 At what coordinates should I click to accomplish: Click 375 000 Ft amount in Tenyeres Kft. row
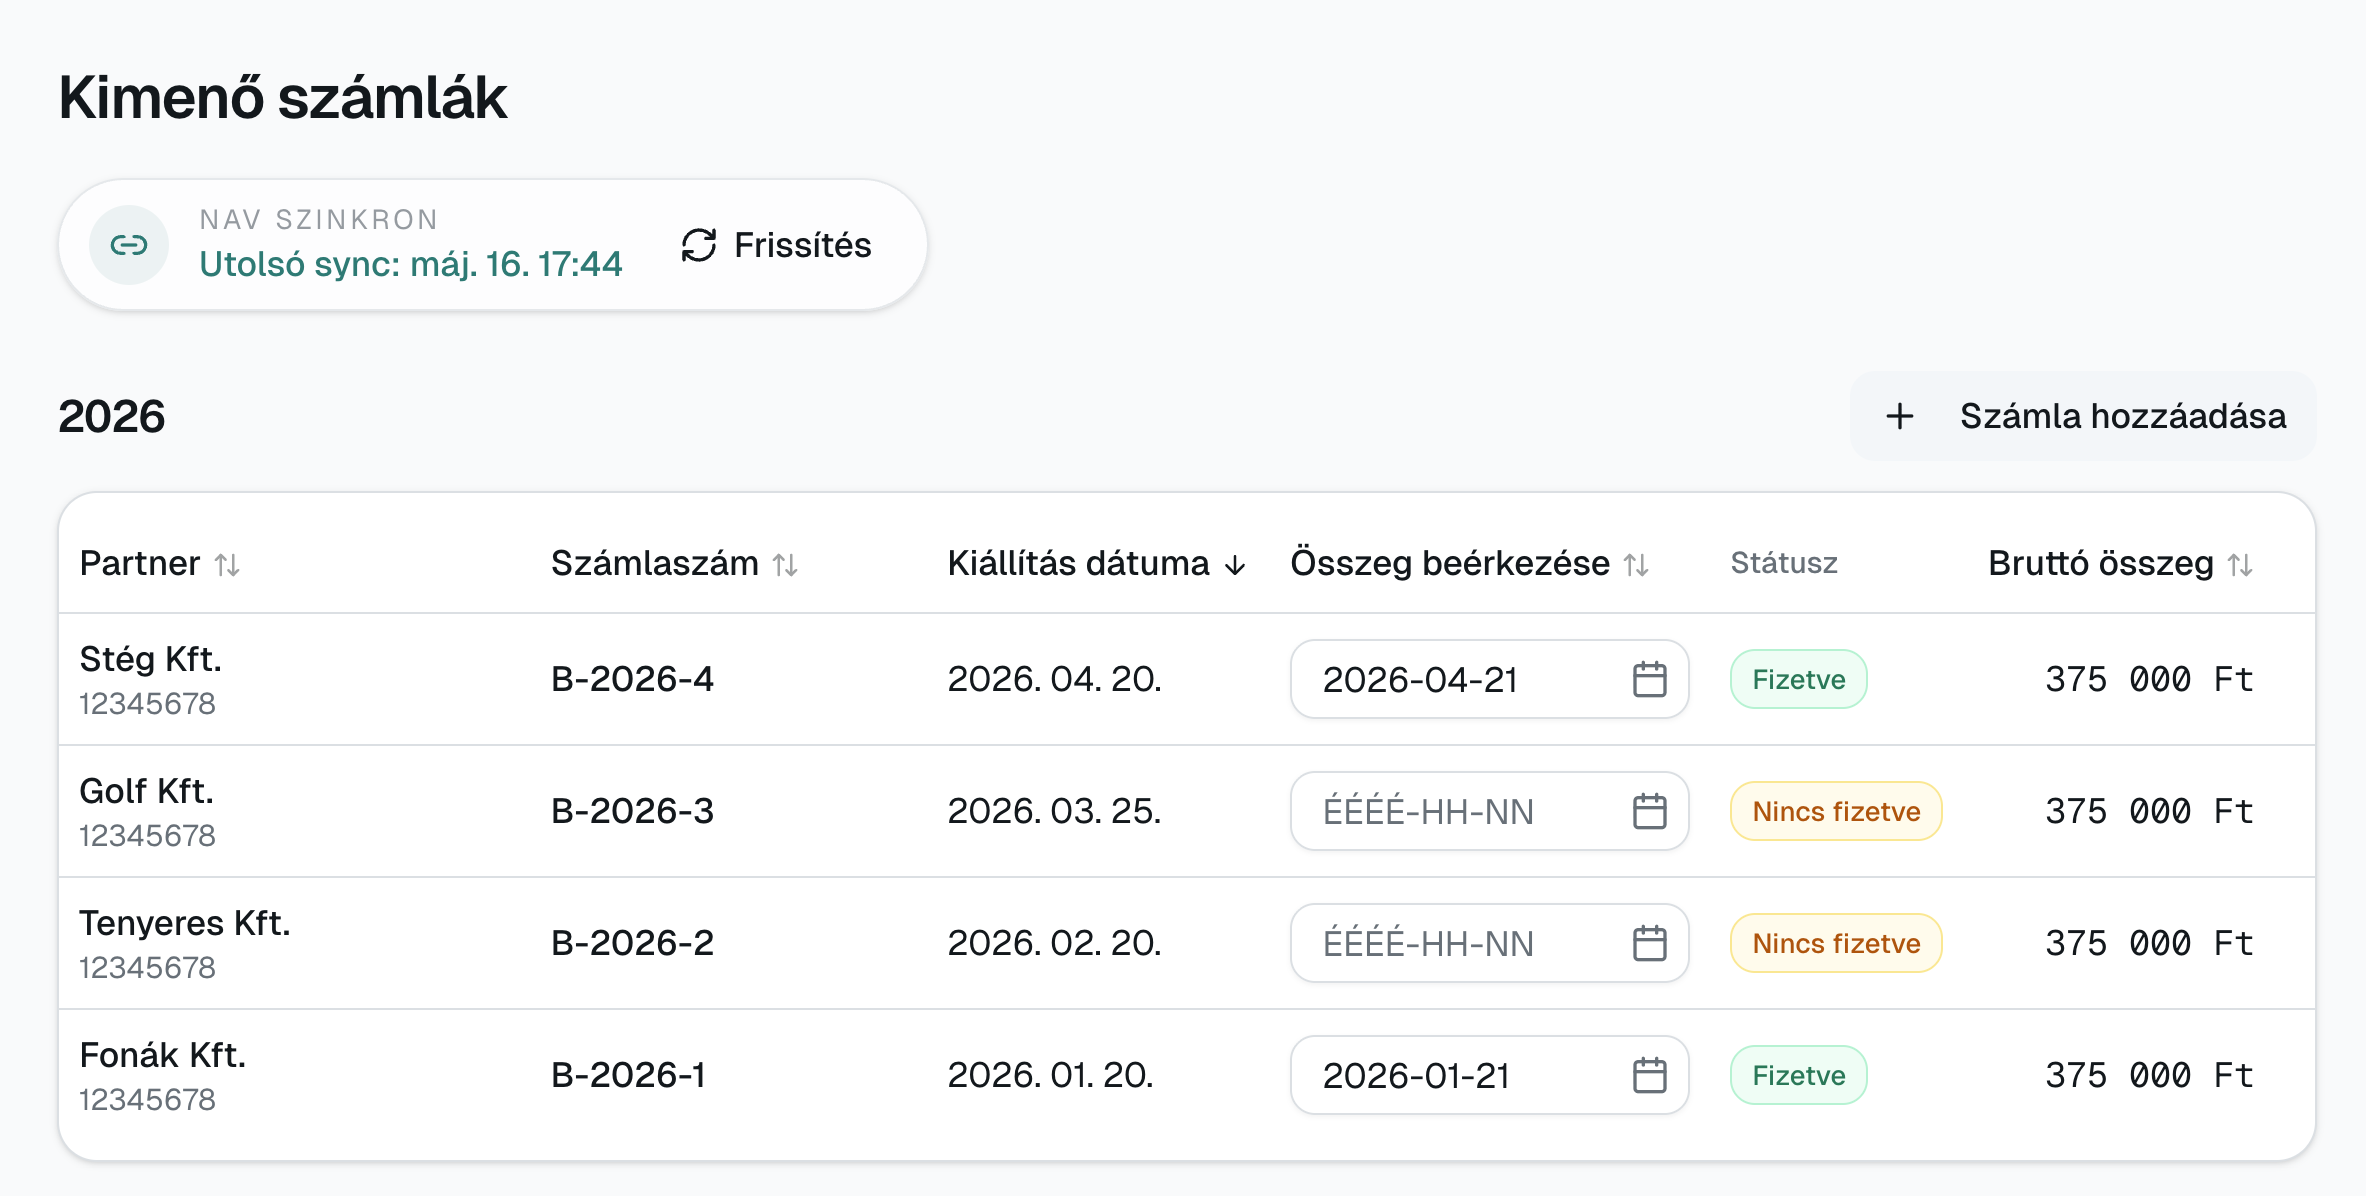pyautogui.click(x=2149, y=943)
